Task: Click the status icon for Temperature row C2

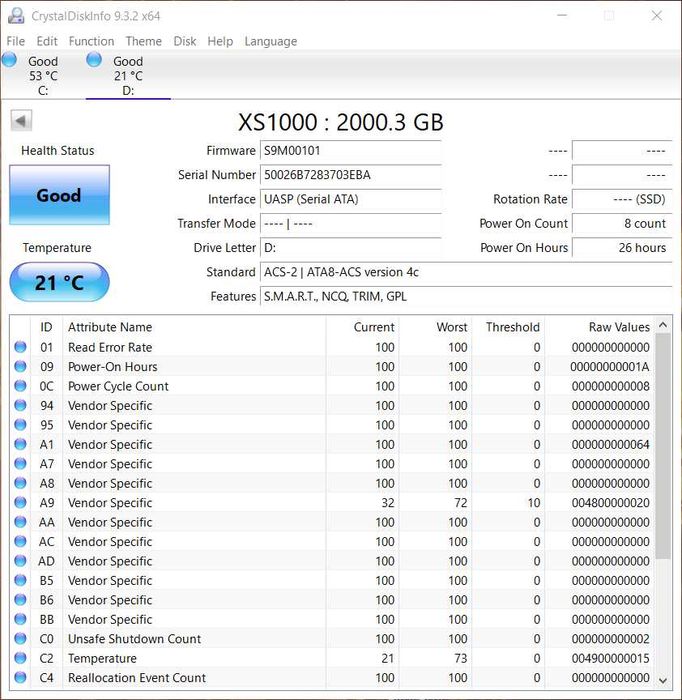Action: click(21, 658)
